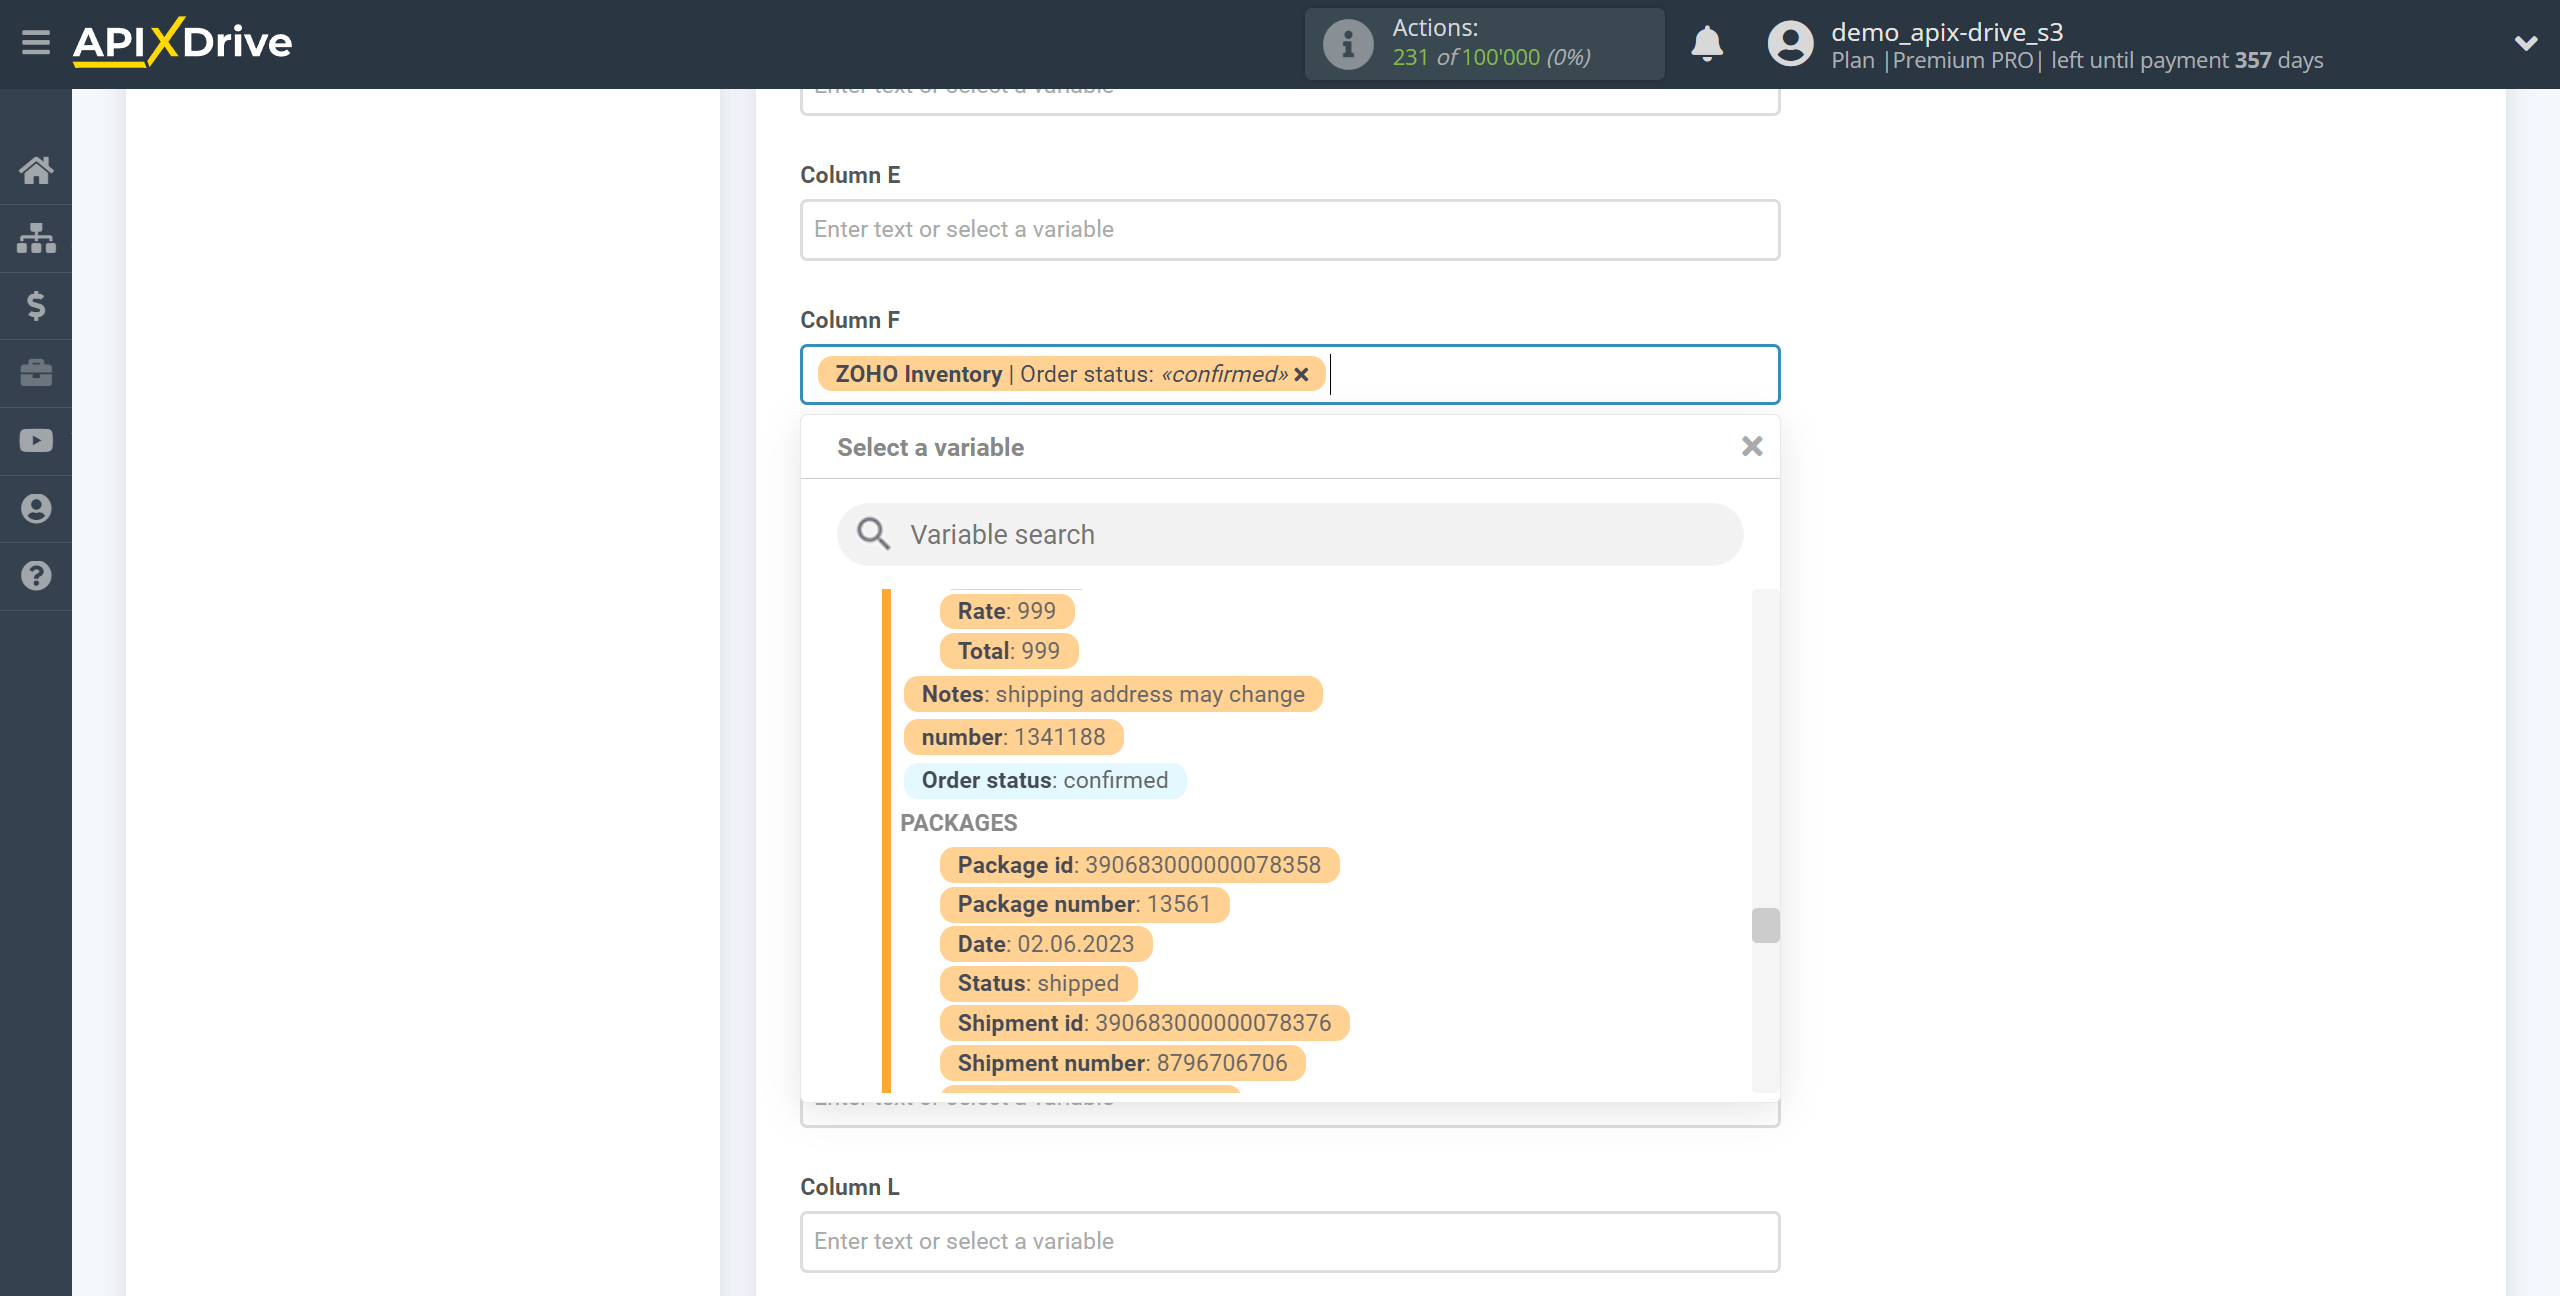This screenshot has width=2560, height=1296.
Task: Select the Status: shipped variable
Action: tap(1038, 983)
